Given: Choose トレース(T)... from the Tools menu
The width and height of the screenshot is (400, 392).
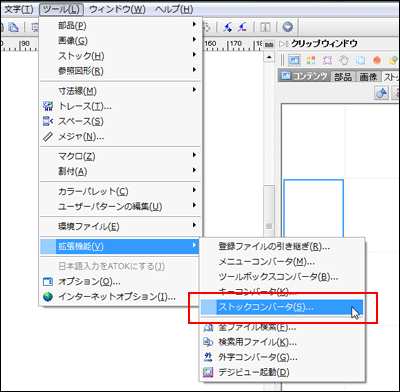Looking at the screenshot, I should pyautogui.click(x=121, y=106).
